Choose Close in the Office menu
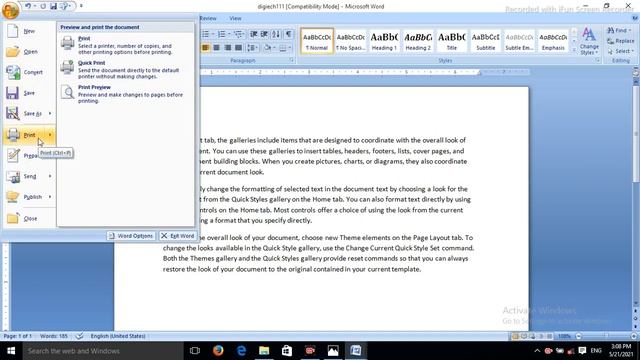The image size is (640, 360). point(29,218)
